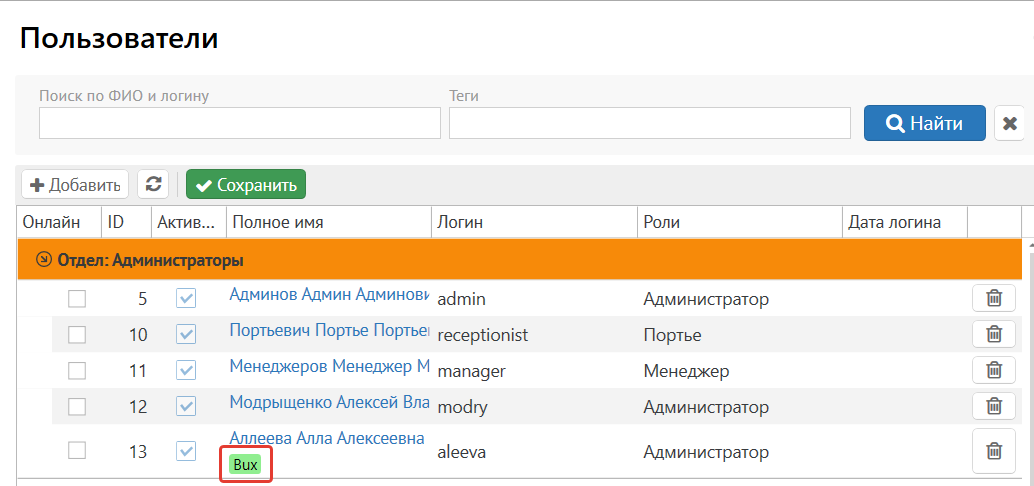Remove modry user via trash icon
The height and width of the screenshot is (486, 1034).
pyautogui.click(x=994, y=406)
